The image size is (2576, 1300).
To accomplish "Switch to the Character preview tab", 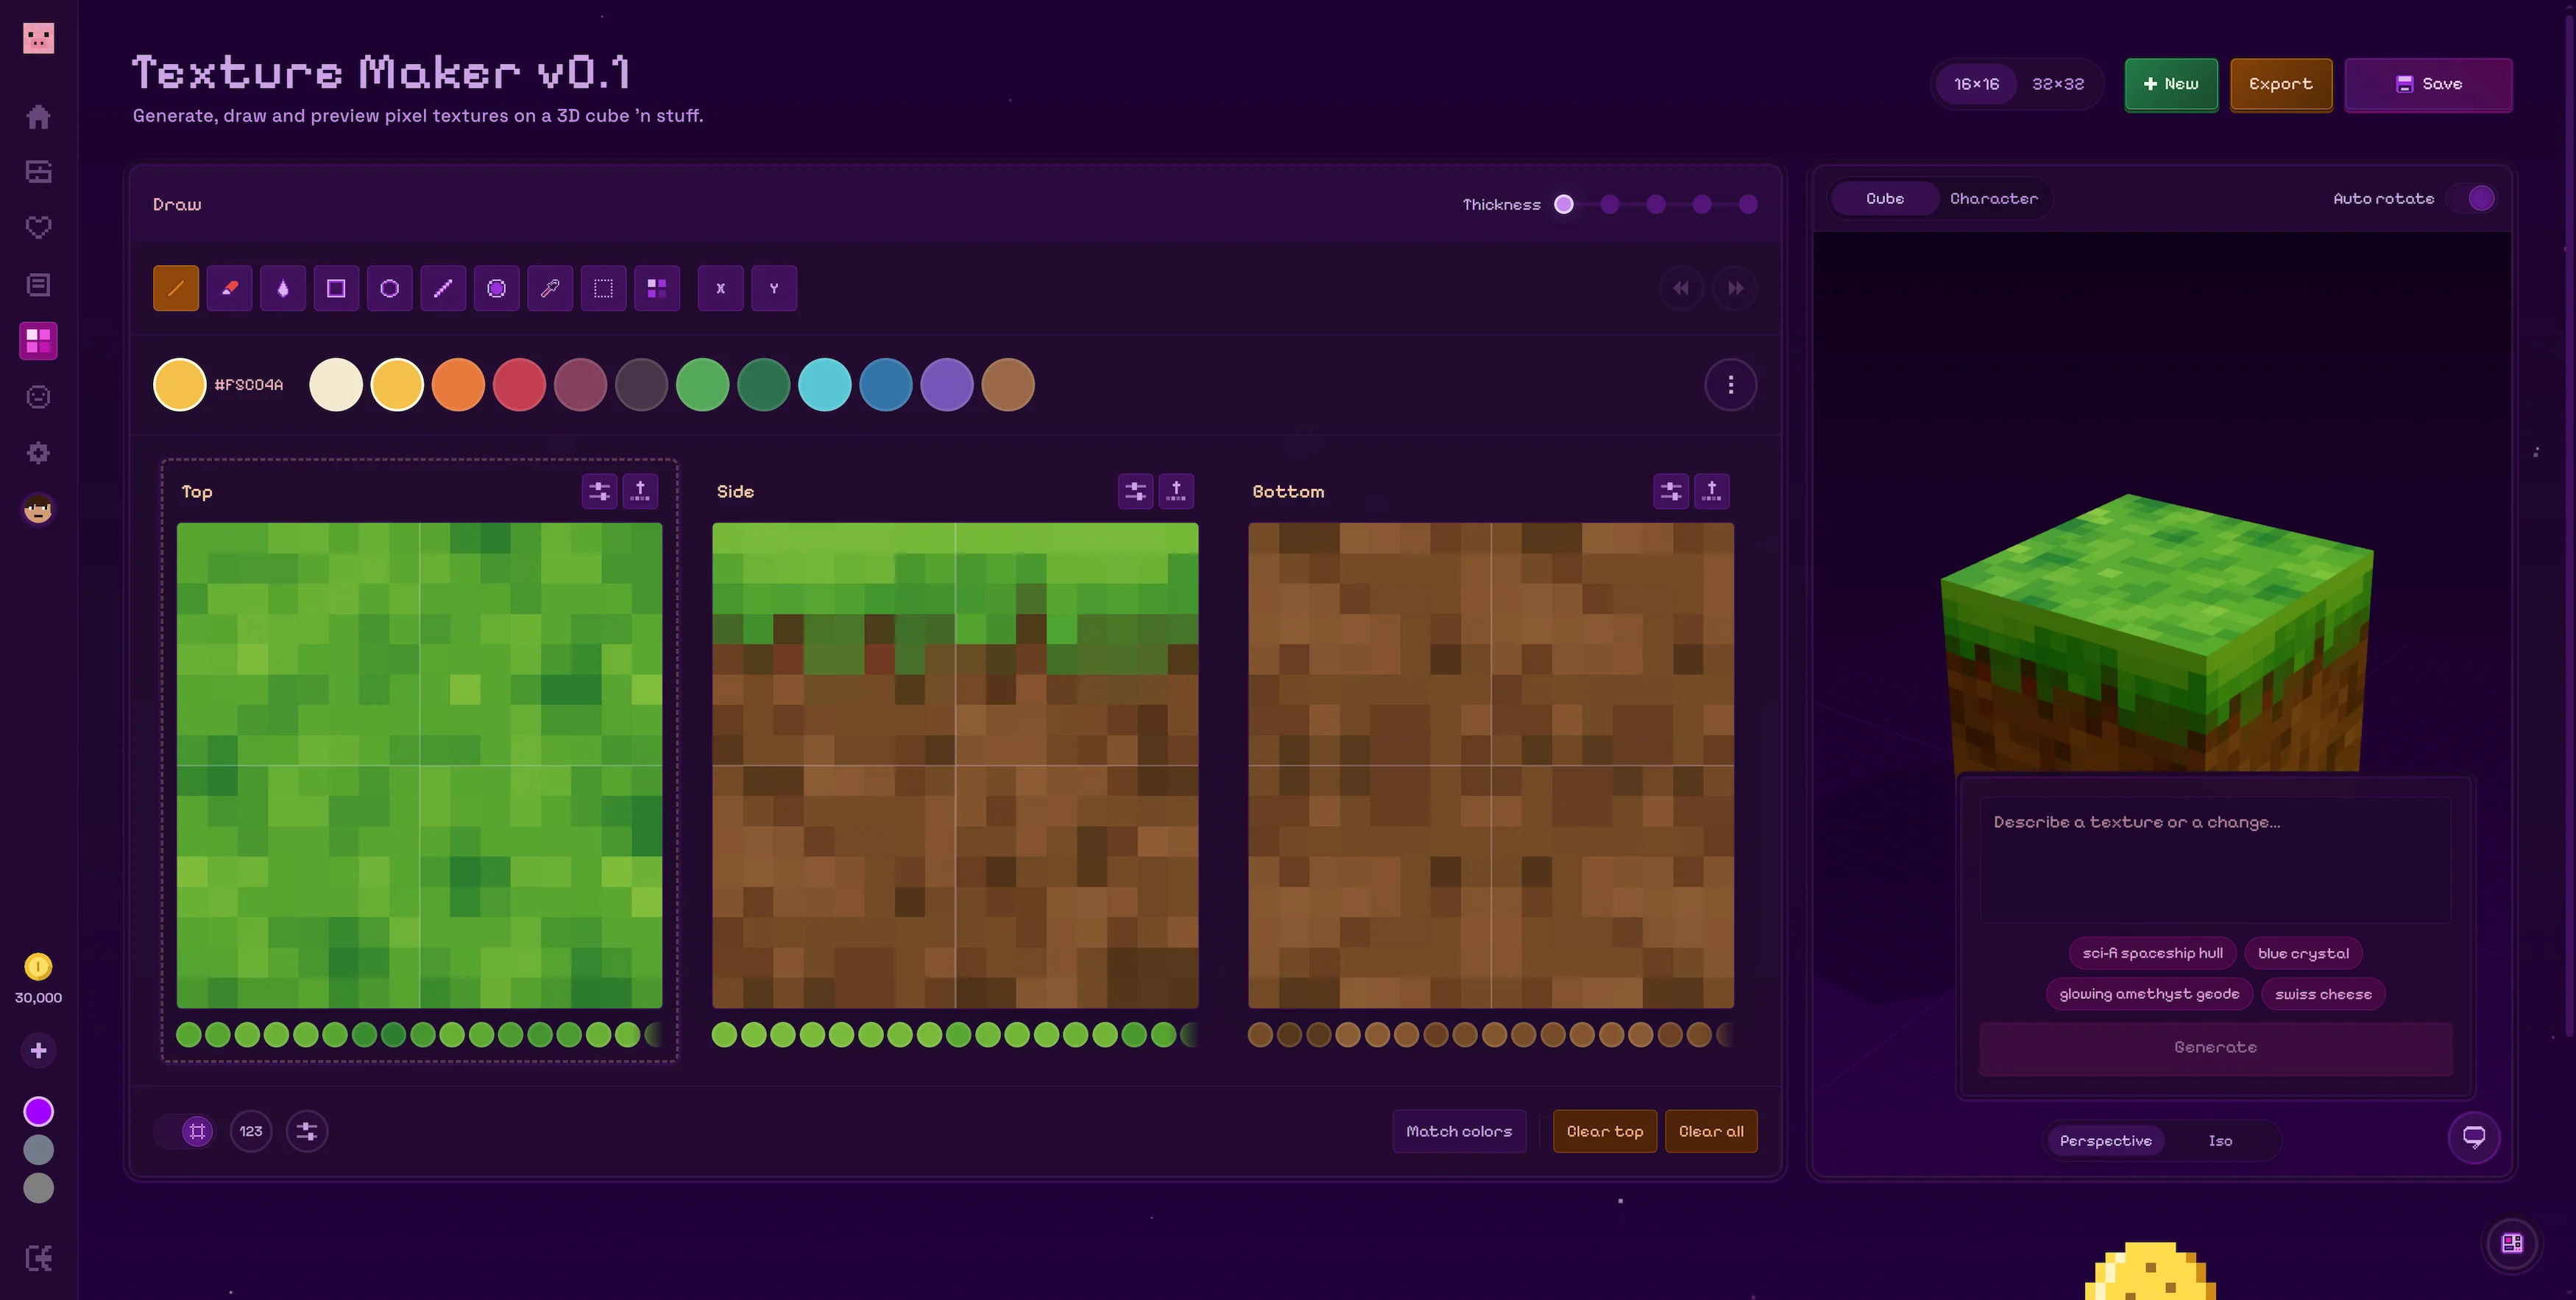I will 1994,198.
